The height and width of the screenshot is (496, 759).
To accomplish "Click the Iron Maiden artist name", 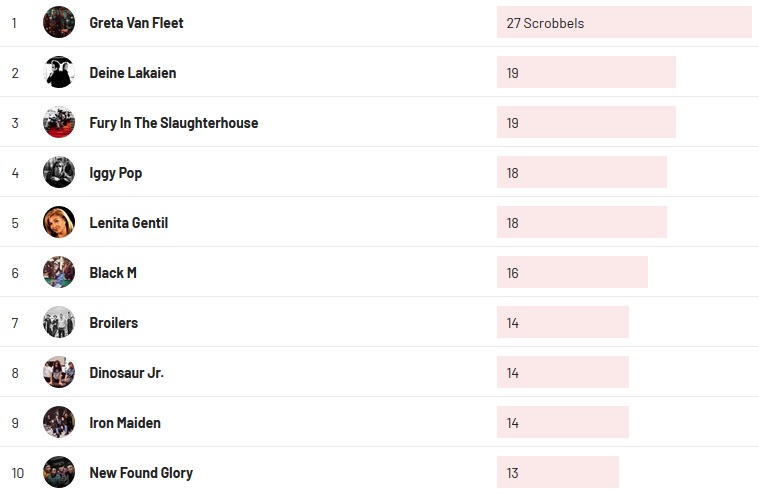I will [124, 422].
